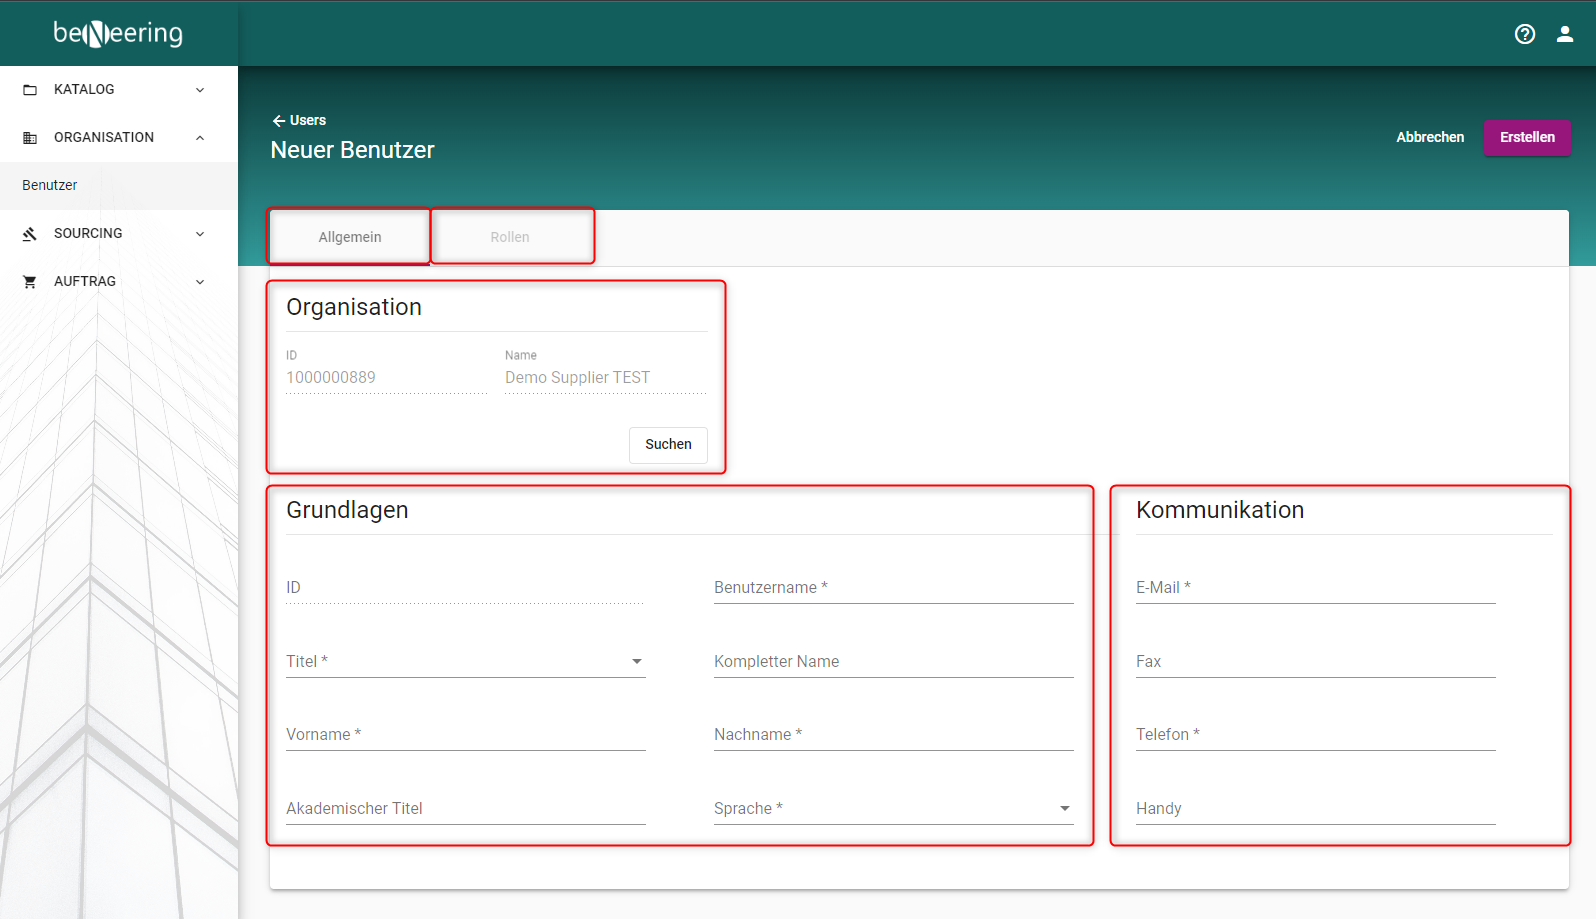Screen dimensions: 1596x919
Task: Click the Suchen button in Organisation
Action: 668,445
